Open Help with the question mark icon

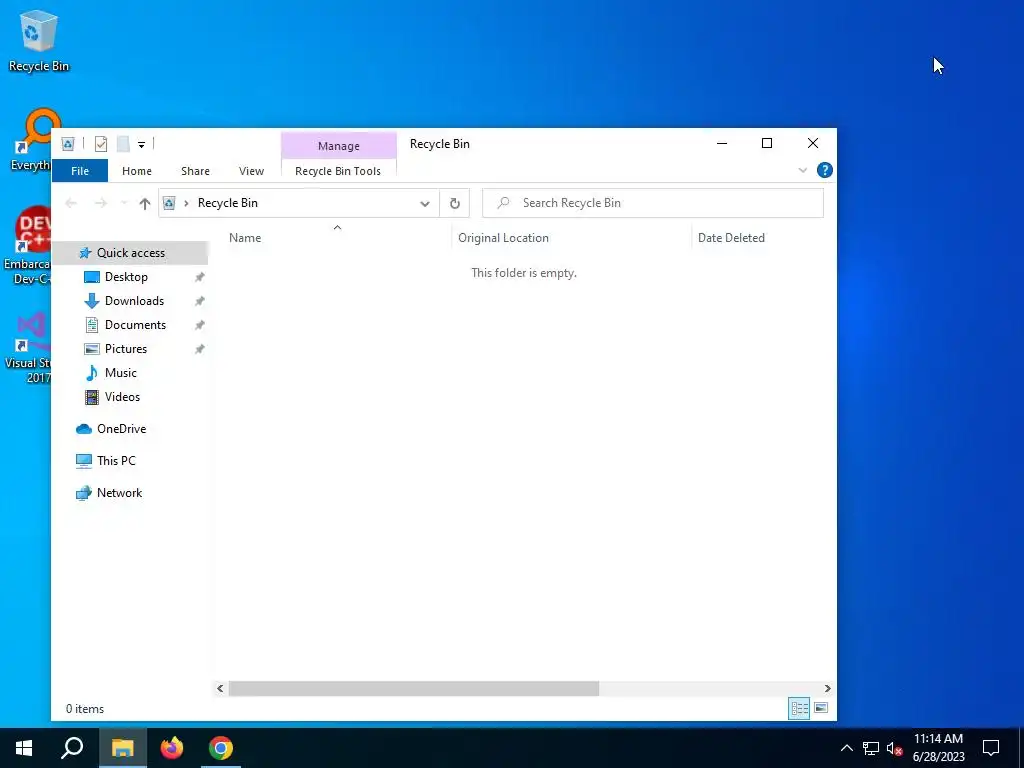point(824,170)
